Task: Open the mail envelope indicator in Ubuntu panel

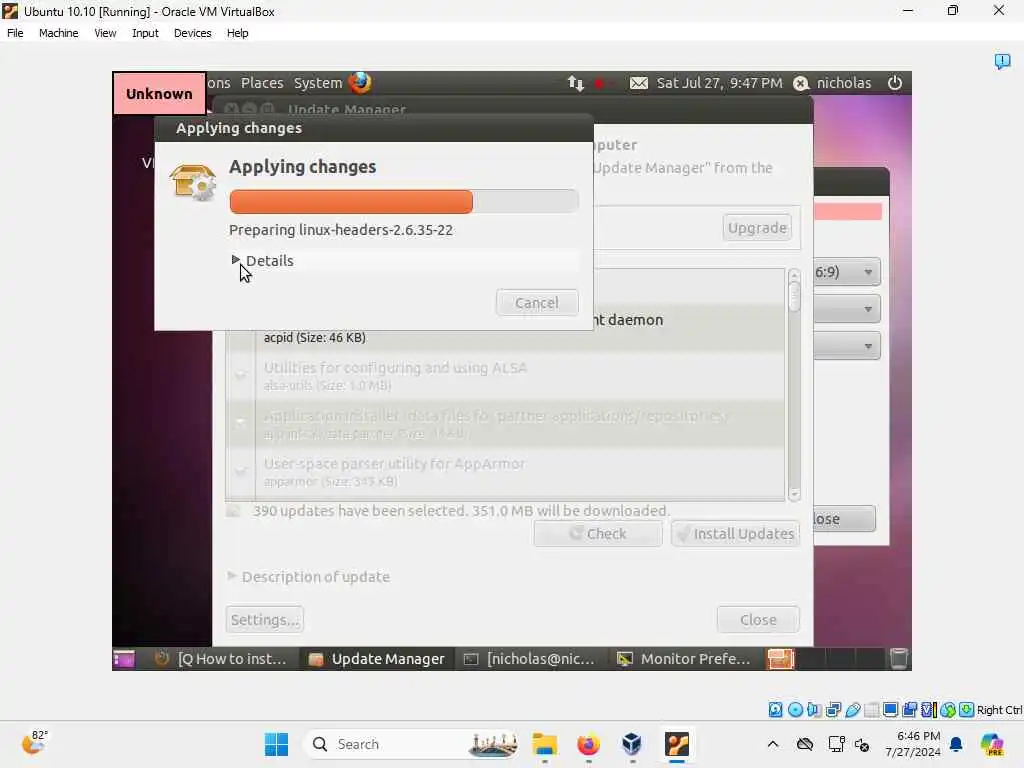Action: [x=639, y=83]
